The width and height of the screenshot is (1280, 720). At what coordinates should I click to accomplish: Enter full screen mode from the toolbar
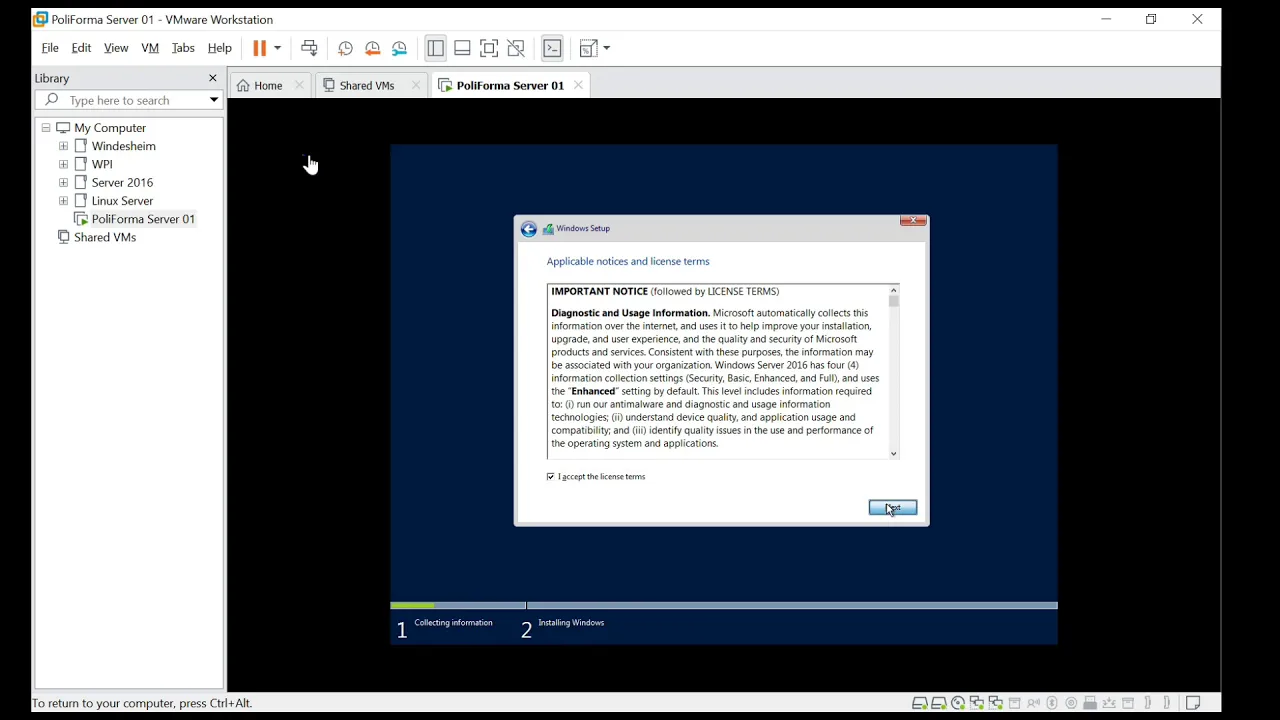point(489,48)
